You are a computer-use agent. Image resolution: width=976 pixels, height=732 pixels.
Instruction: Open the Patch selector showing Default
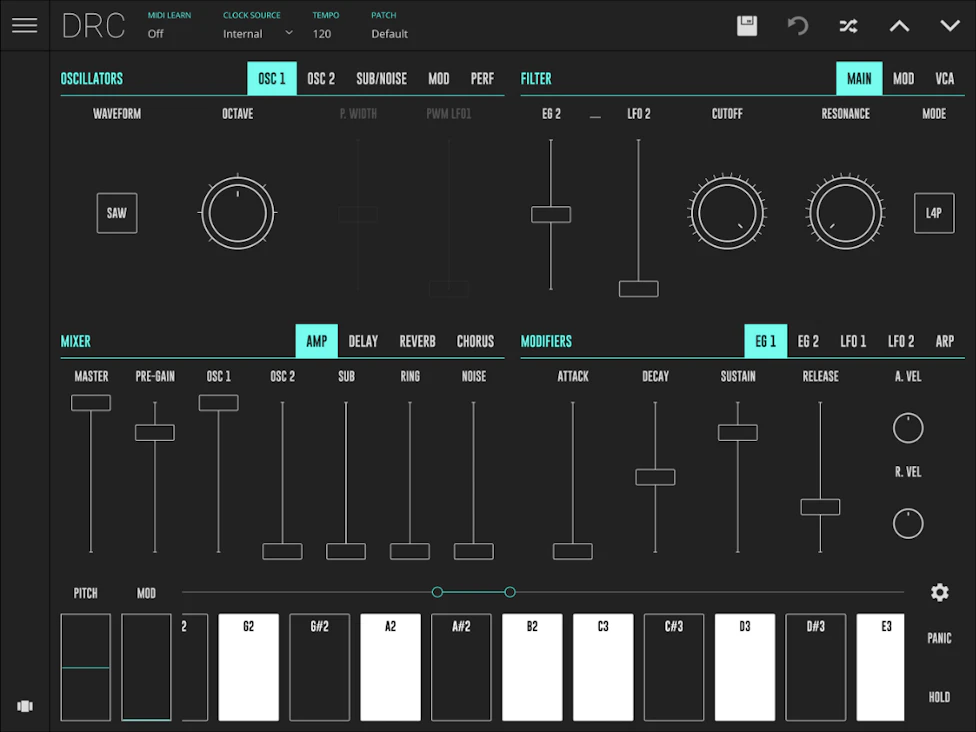[x=388, y=33]
